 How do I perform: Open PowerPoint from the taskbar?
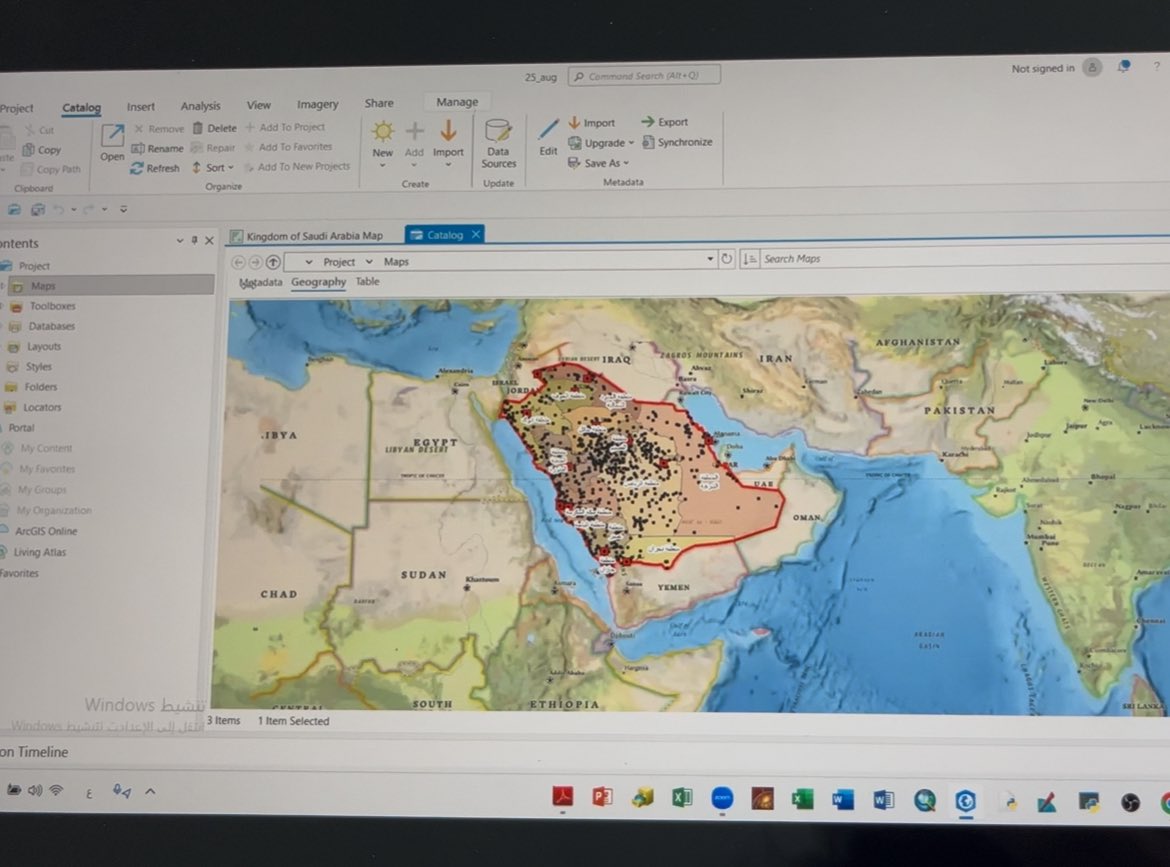[602, 798]
